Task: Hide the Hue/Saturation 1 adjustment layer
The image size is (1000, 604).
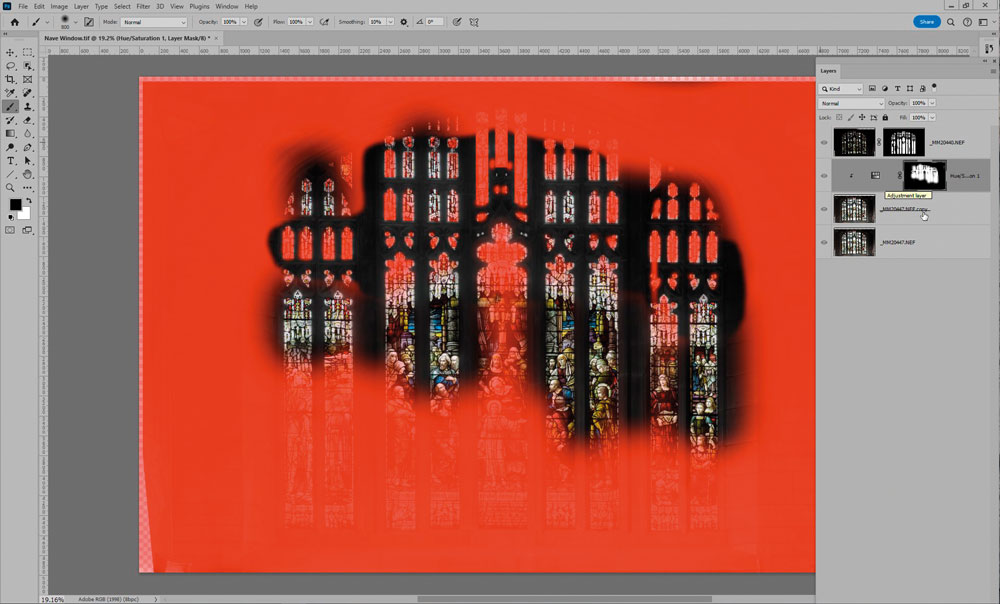Action: click(824, 175)
